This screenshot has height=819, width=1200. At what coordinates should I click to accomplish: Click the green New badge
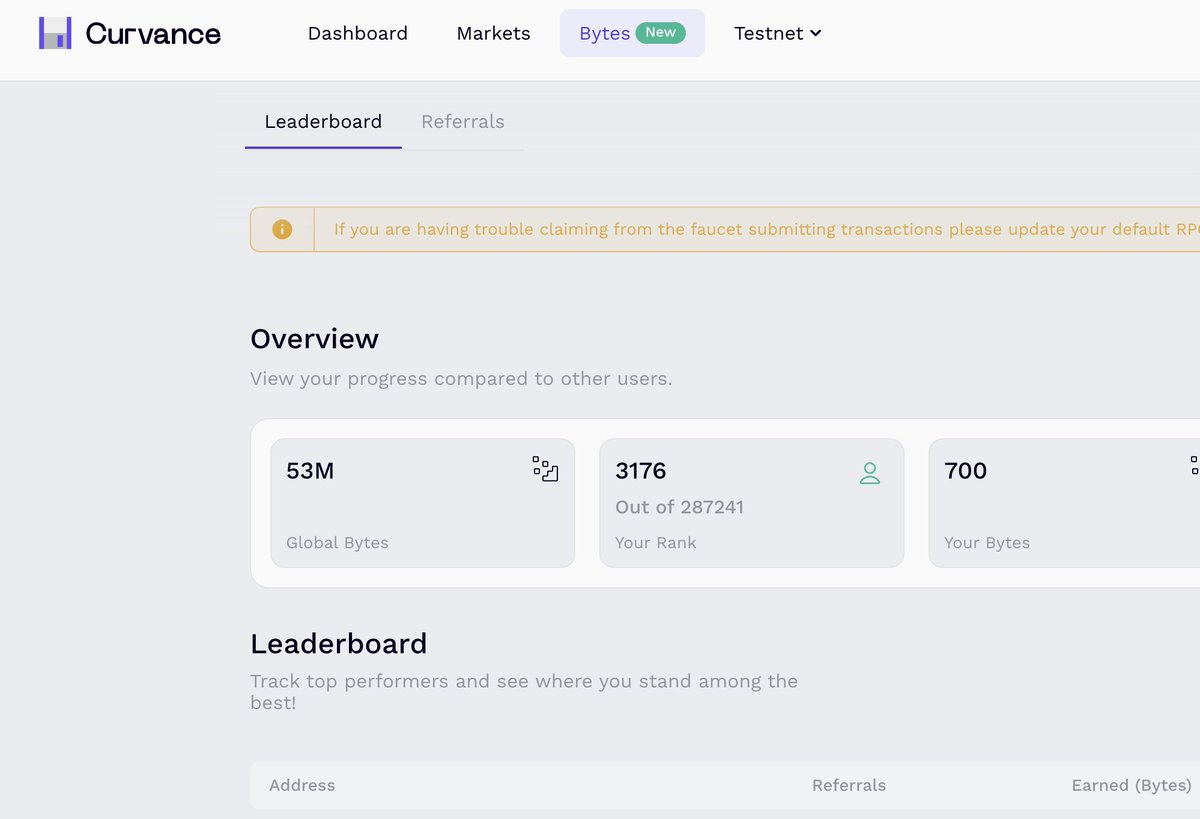[660, 33]
